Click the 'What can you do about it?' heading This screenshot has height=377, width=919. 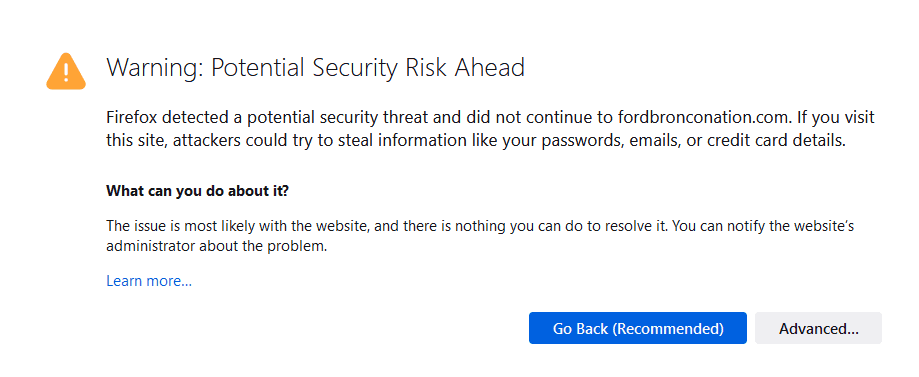(198, 191)
